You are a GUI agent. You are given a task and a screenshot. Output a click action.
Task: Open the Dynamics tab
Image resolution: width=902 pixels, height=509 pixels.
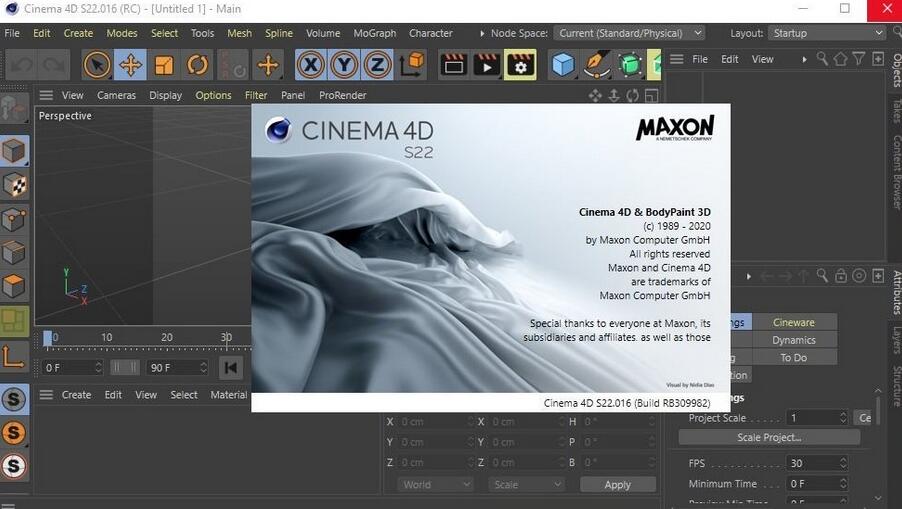(794, 340)
